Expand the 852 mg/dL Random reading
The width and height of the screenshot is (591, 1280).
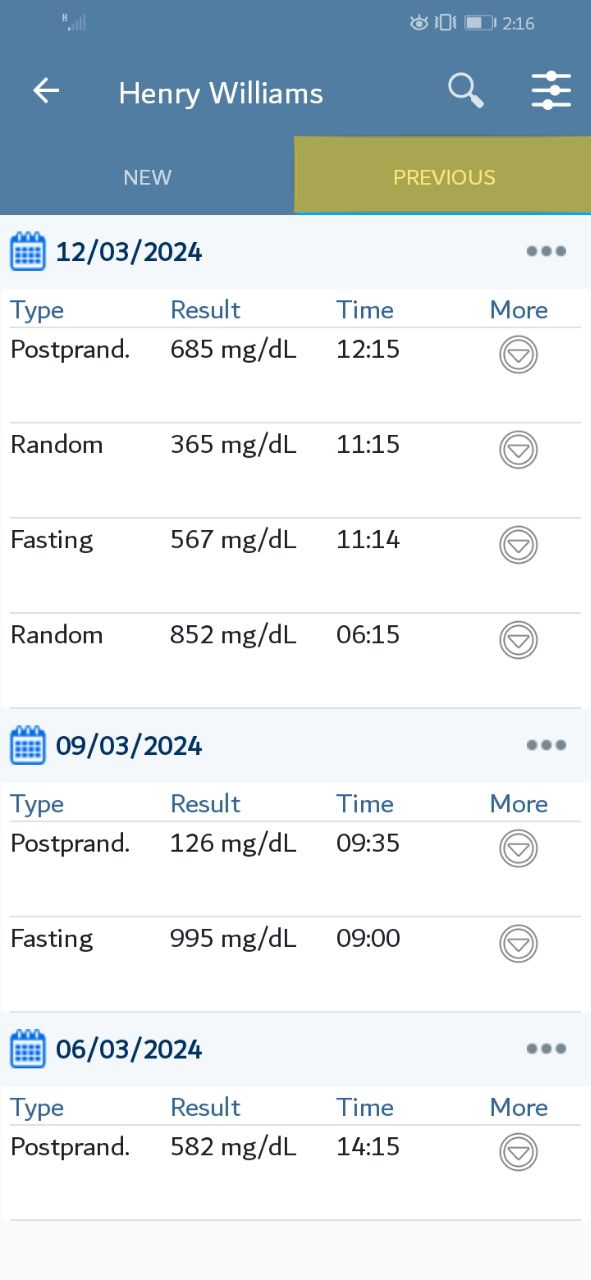[518, 640]
